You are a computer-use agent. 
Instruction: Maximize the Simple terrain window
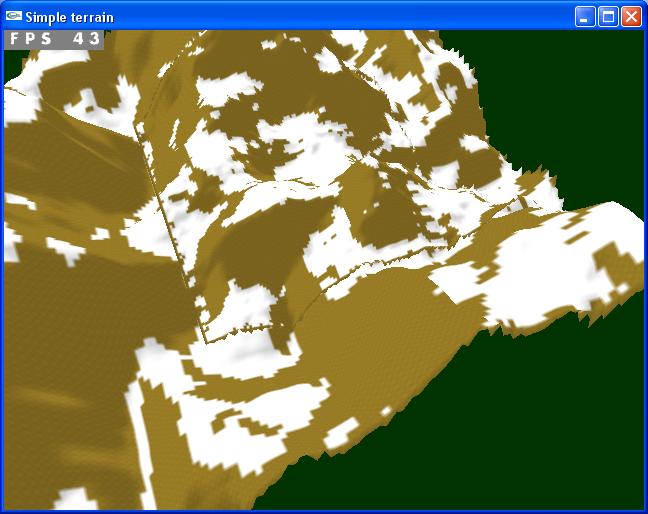click(x=608, y=17)
